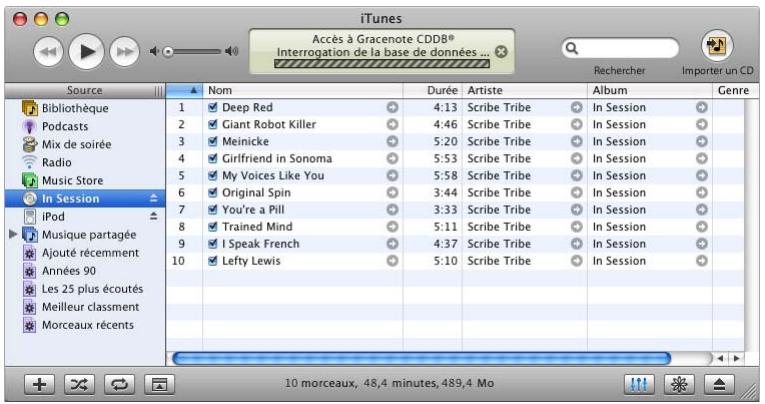This screenshot has height=404, width=765.
Task: Eject the iPod in sidebar
Action: (154, 216)
